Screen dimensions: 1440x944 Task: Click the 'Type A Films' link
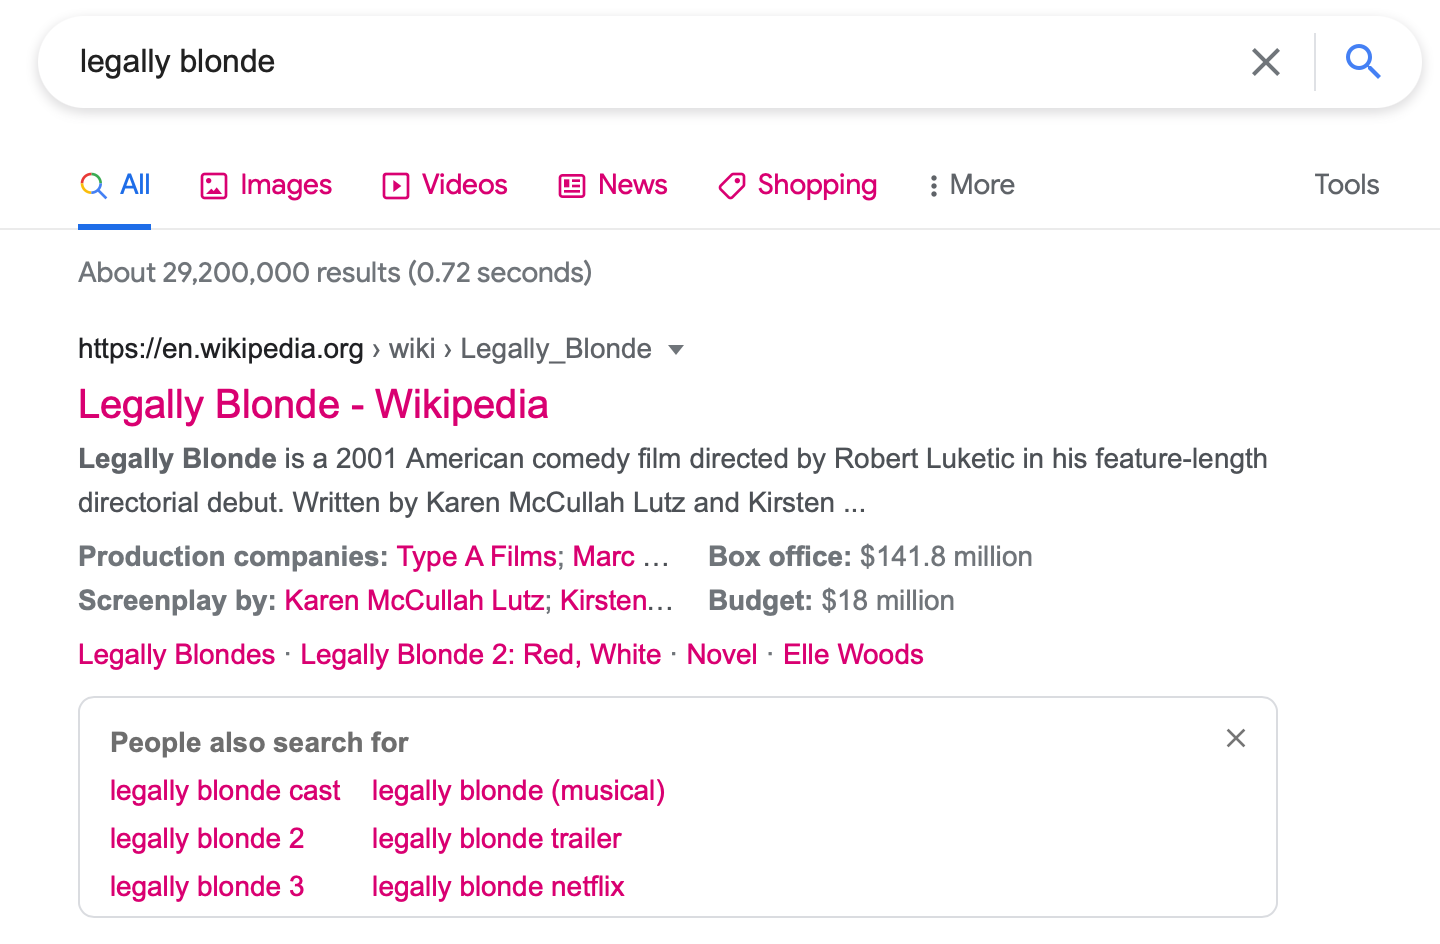477,556
